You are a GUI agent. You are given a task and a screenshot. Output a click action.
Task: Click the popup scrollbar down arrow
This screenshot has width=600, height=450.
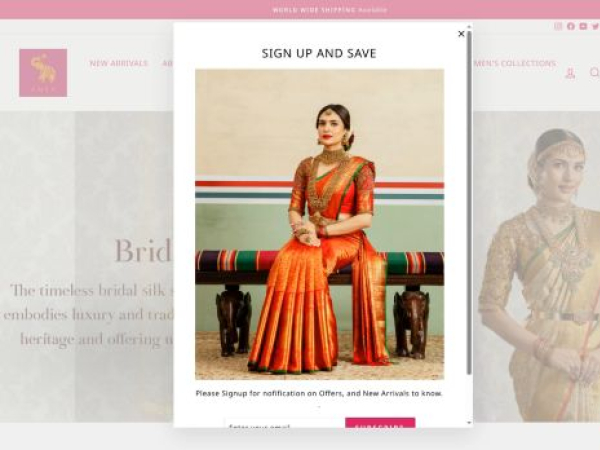click(469, 423)
